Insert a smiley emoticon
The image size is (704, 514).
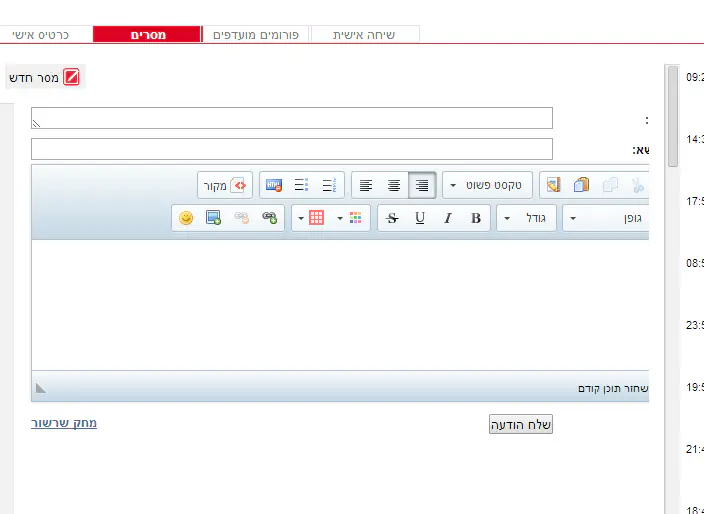[186, 218]
